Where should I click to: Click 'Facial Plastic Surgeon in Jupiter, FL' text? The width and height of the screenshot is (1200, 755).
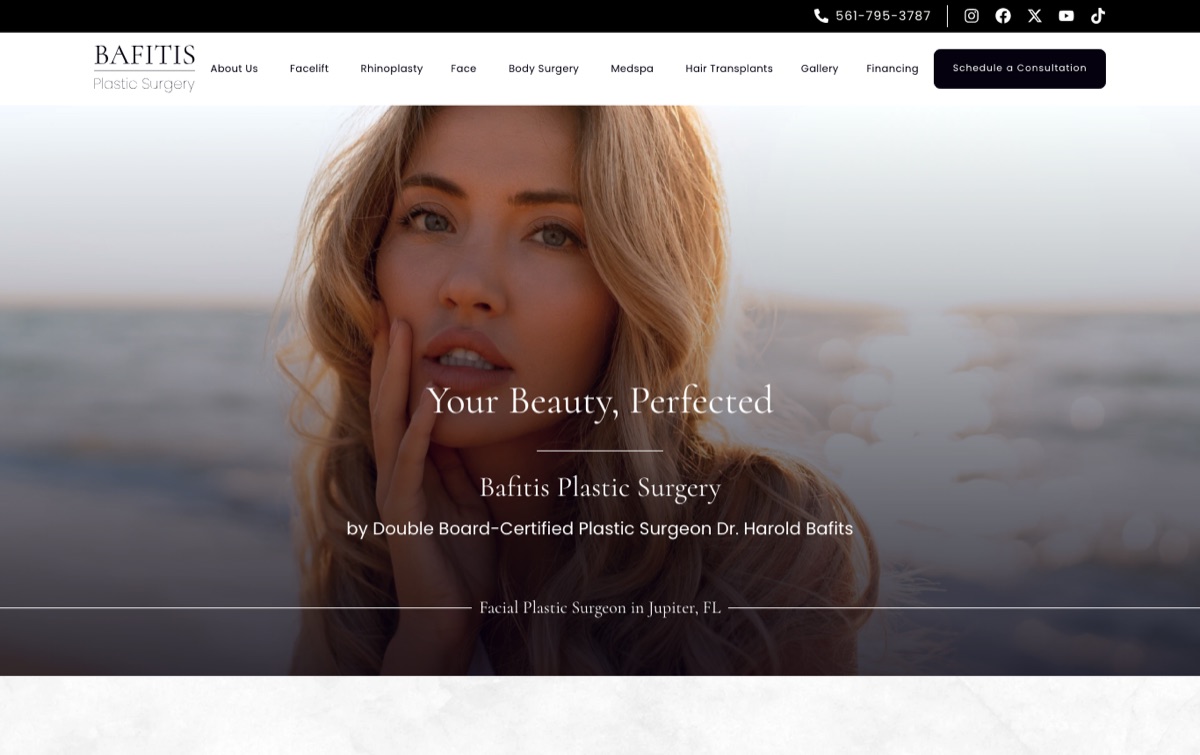600,608
